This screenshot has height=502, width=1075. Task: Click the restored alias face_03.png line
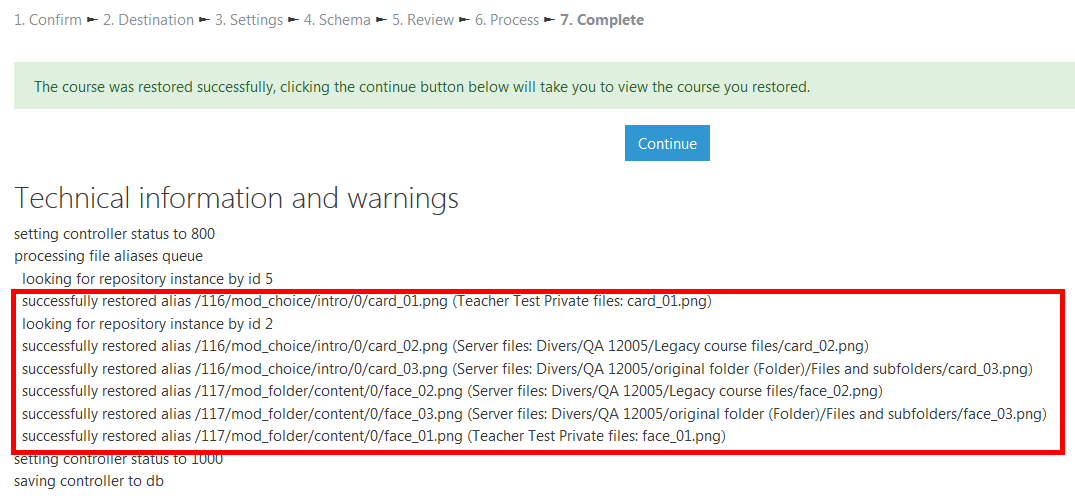tap(533, 414)
